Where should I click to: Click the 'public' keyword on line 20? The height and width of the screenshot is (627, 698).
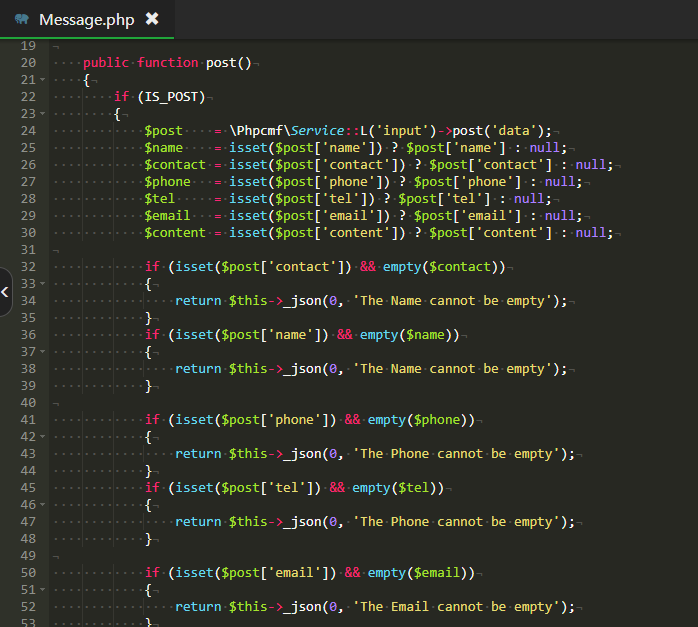(106, 63)
